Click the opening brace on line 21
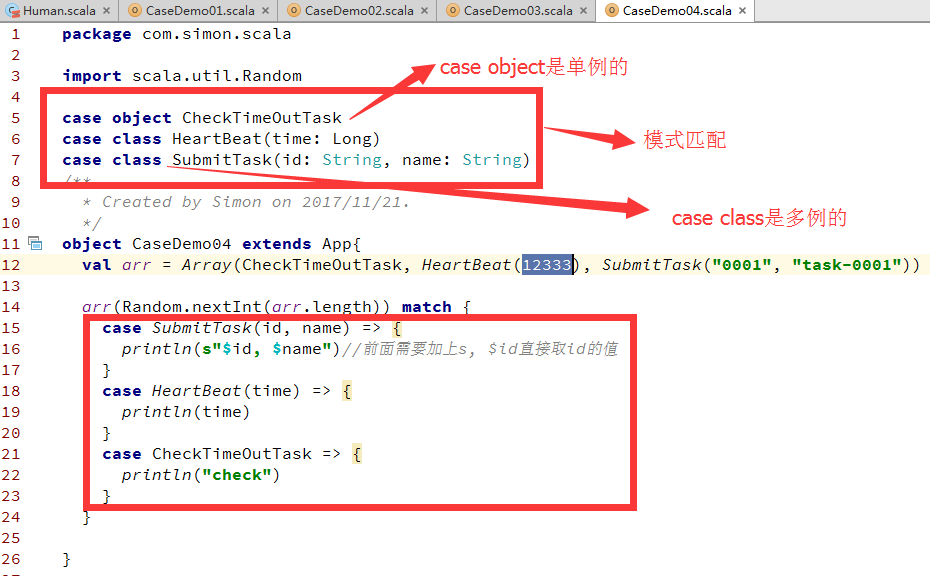 pyautogui.click(x=356, y=454)
